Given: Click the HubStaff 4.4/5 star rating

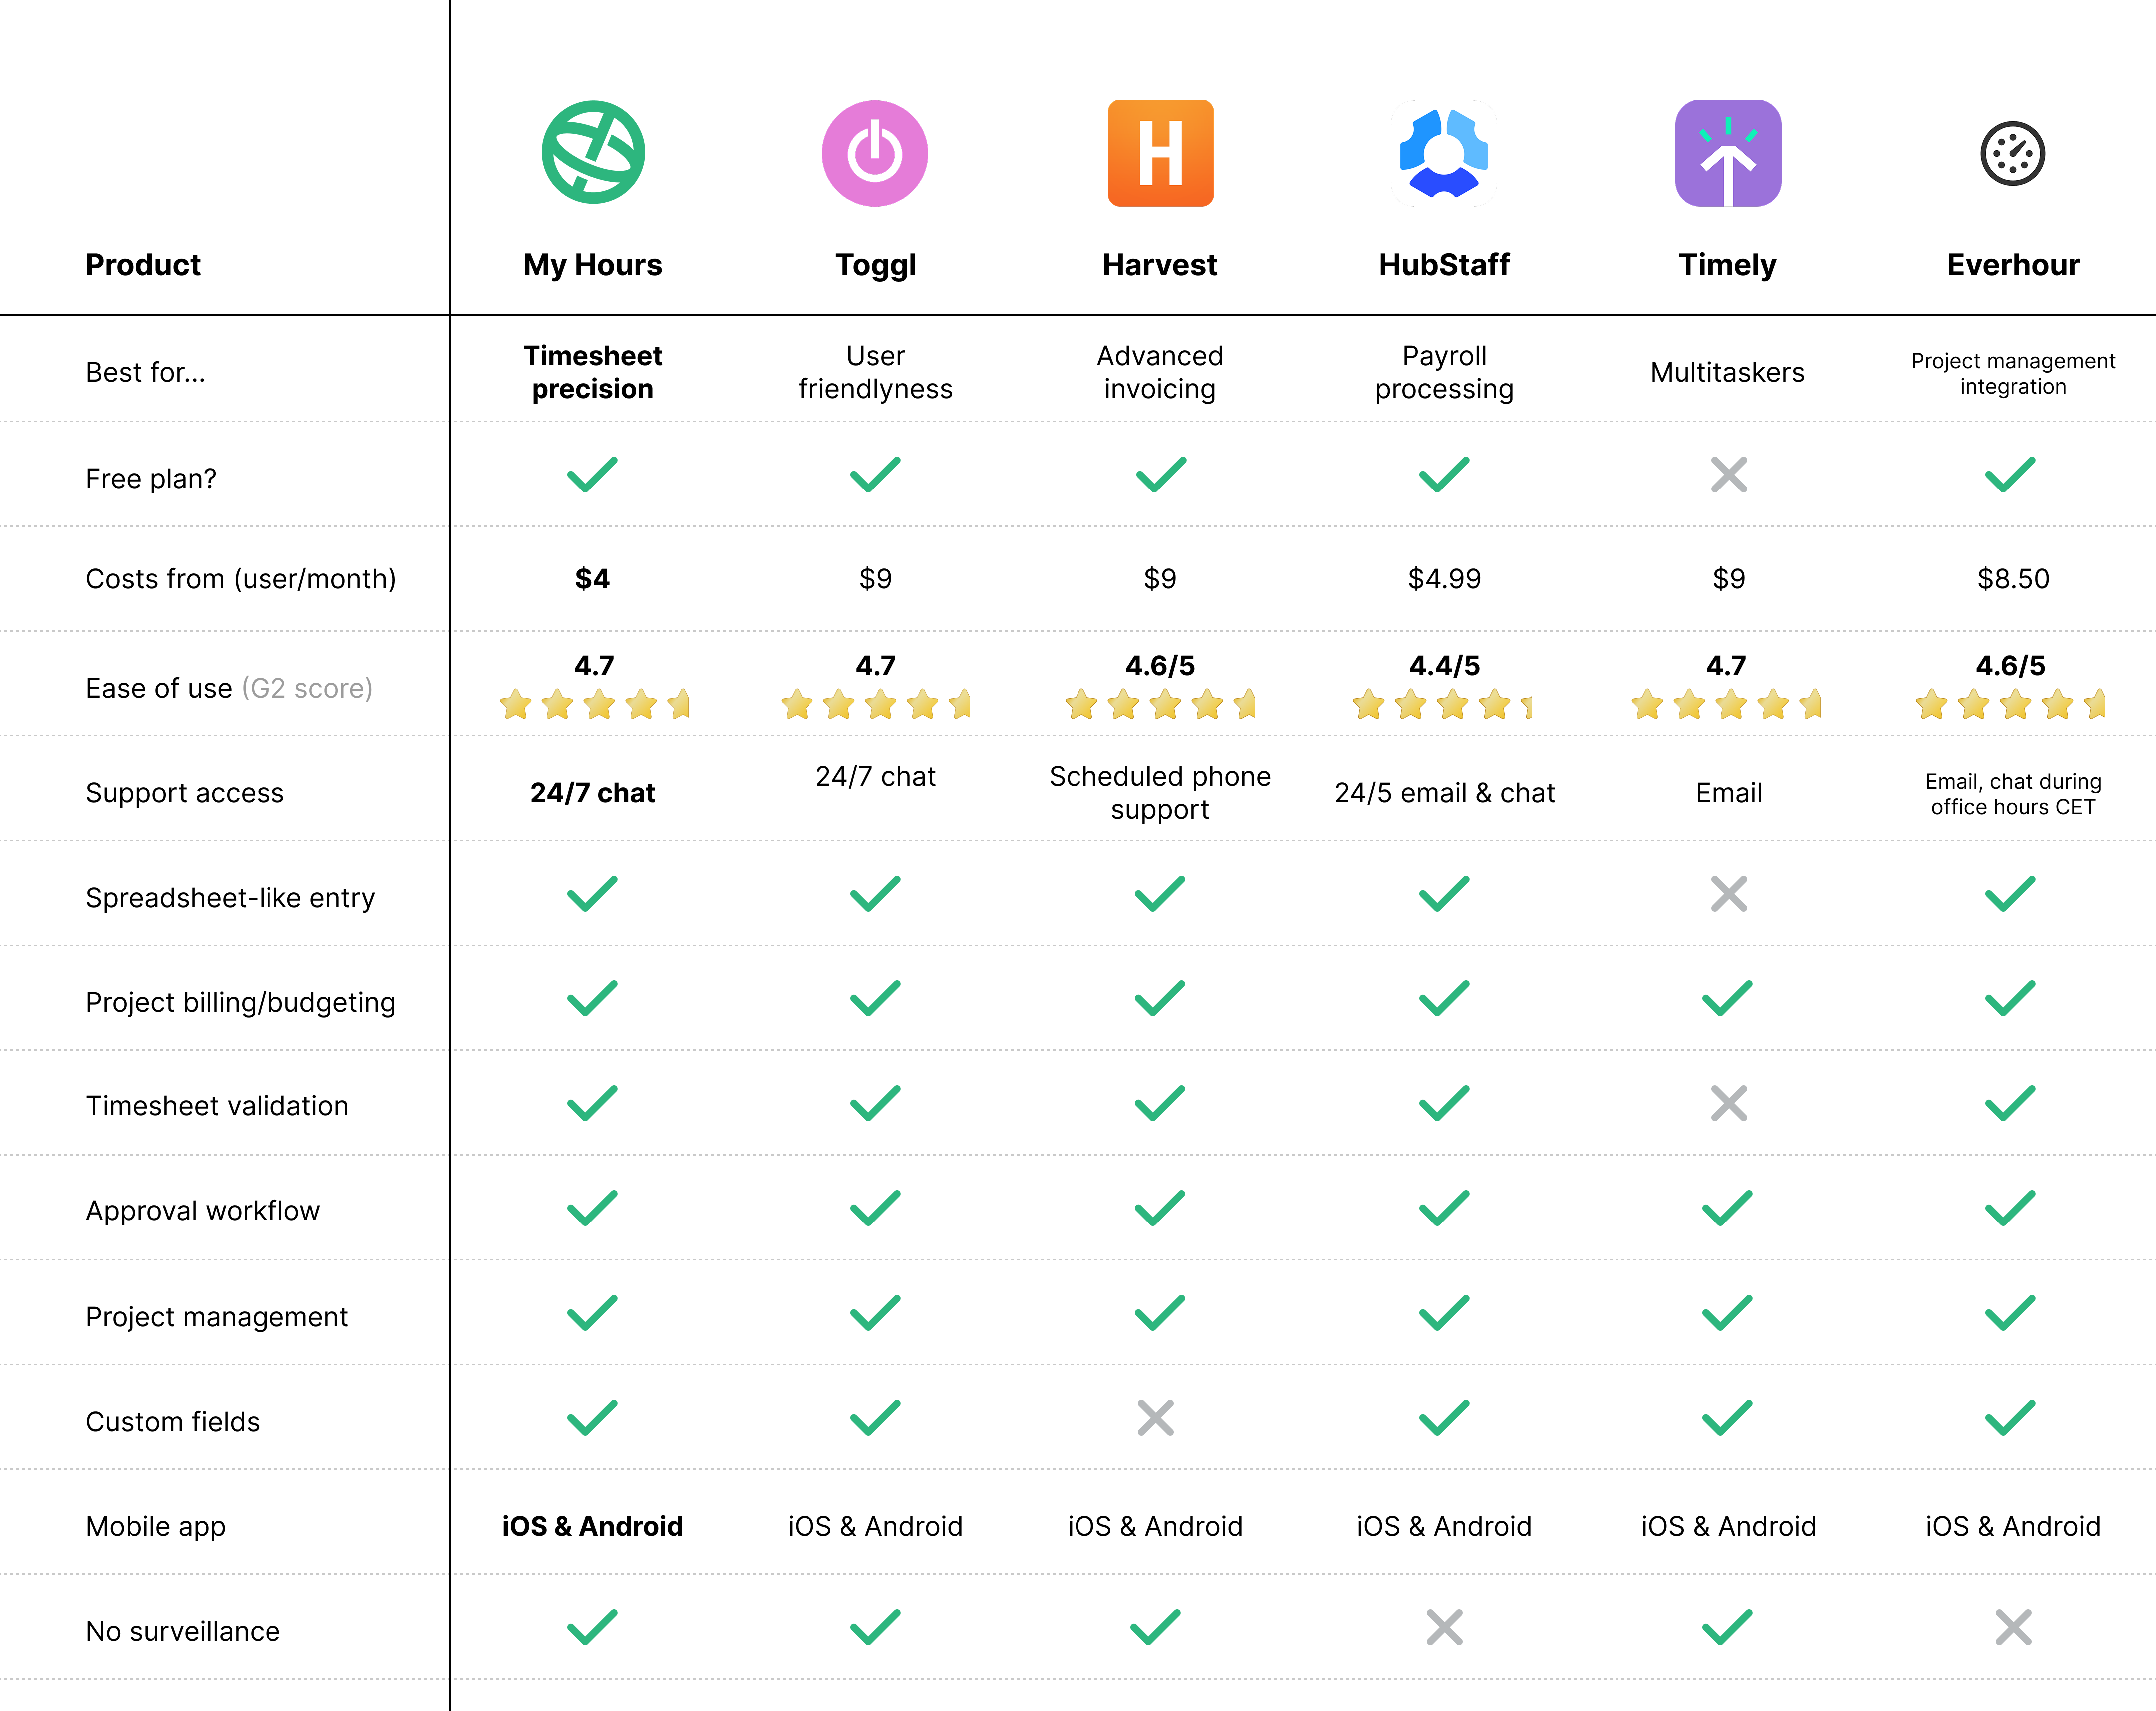Looking at the screenshot, I should 1442,704.
